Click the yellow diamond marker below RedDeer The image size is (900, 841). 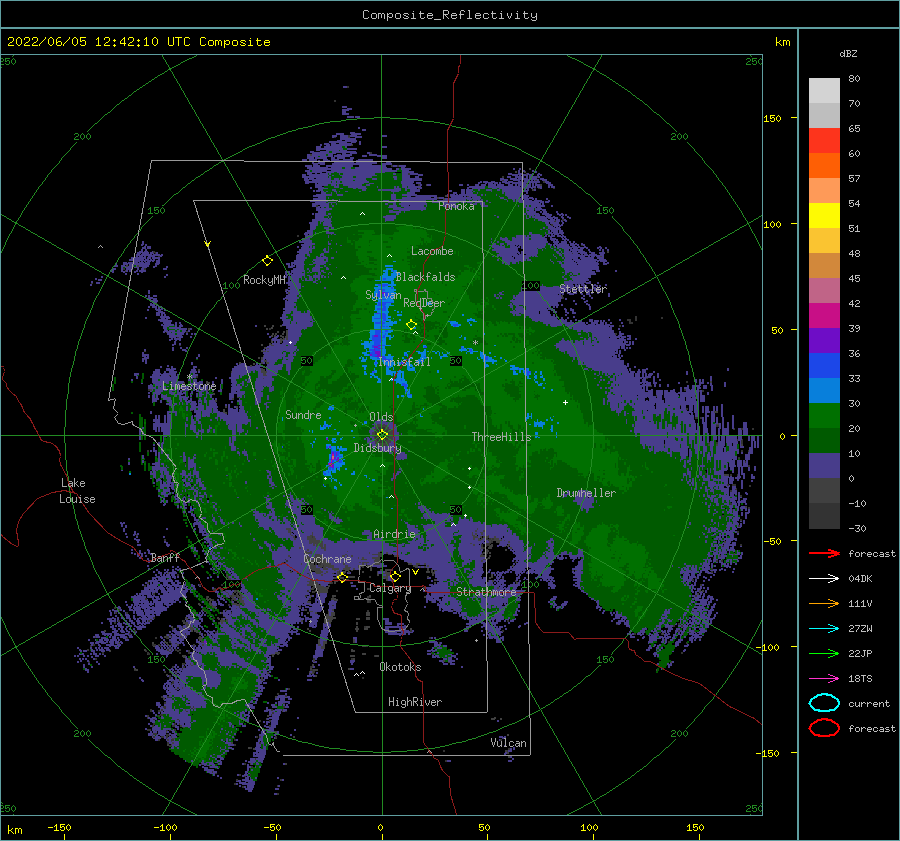(412, 325)
